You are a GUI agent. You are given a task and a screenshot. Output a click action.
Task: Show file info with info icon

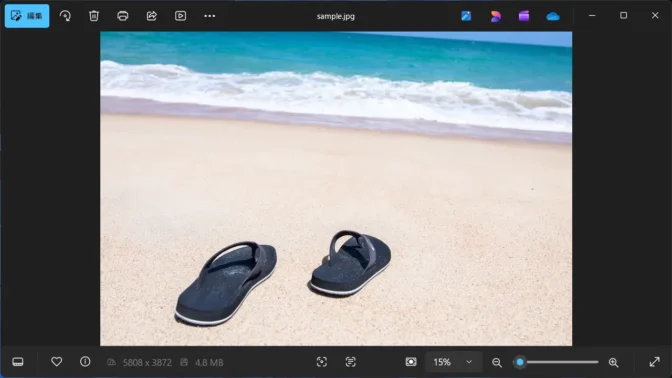pos(85,362)
